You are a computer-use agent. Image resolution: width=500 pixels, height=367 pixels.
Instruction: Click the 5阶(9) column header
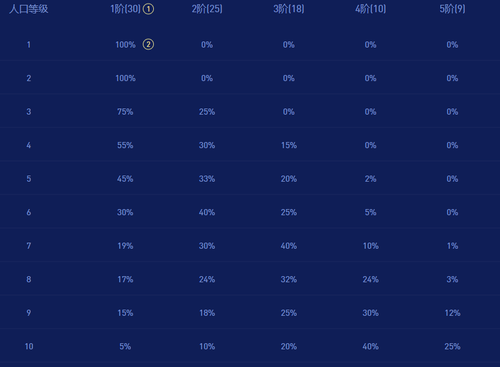click(452, 9)
